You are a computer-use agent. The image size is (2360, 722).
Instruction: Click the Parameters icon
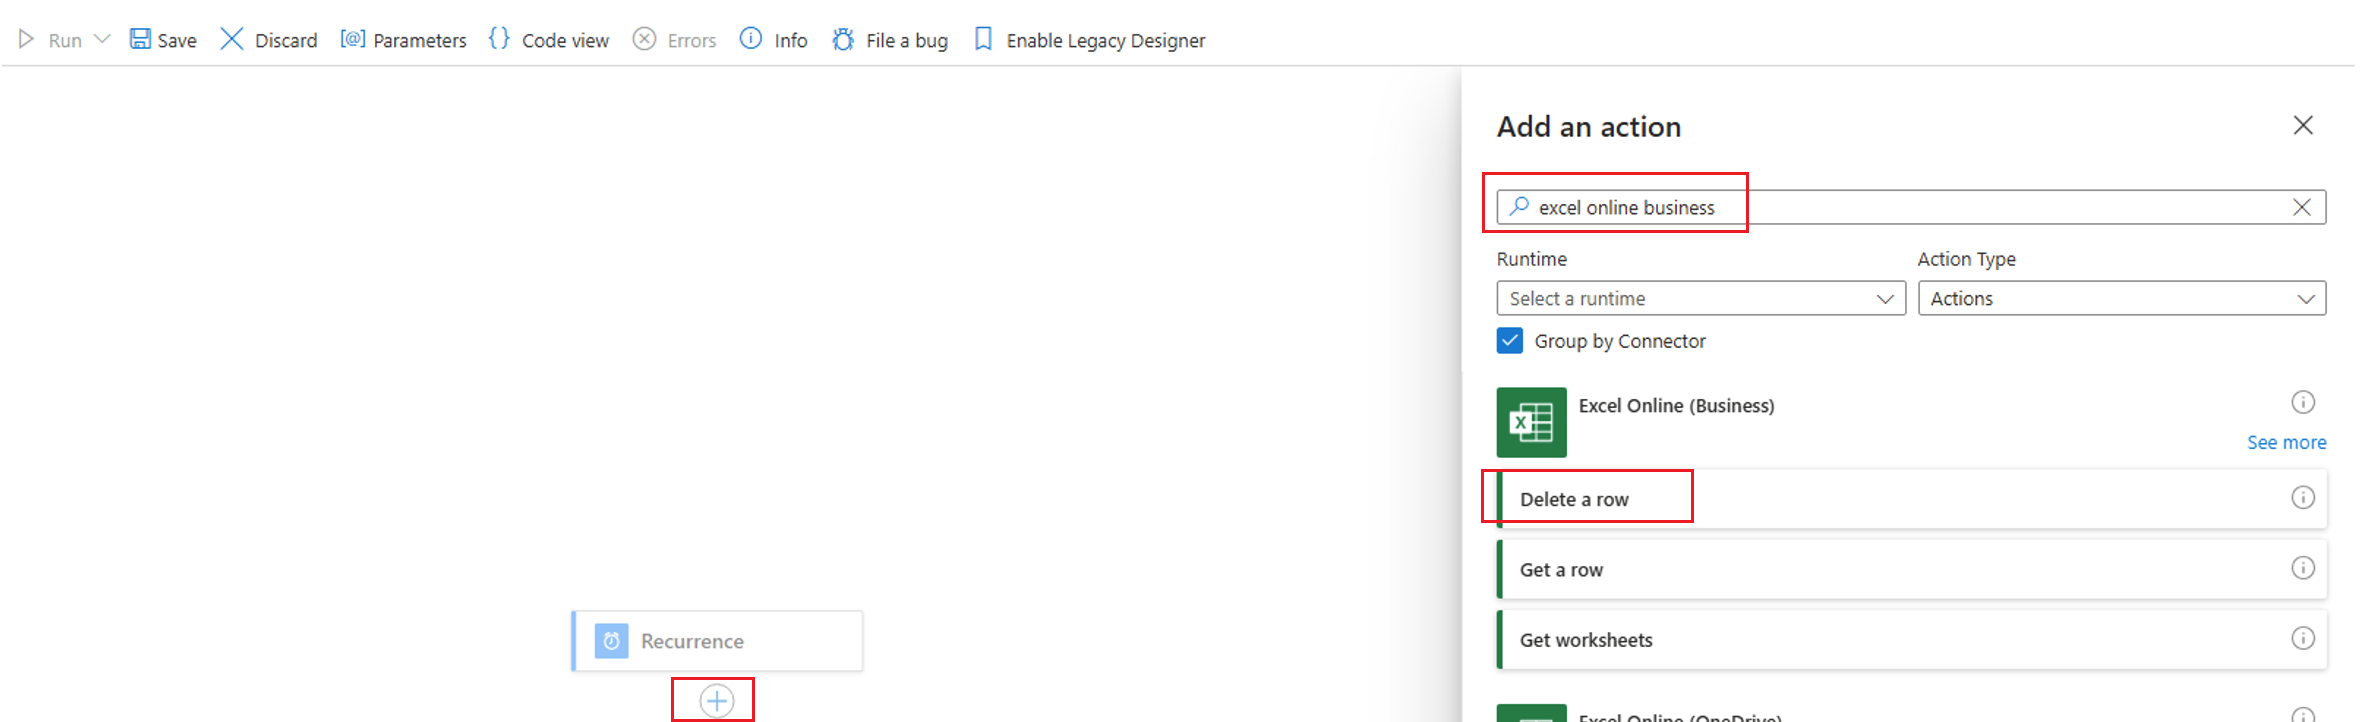[352, 39]
